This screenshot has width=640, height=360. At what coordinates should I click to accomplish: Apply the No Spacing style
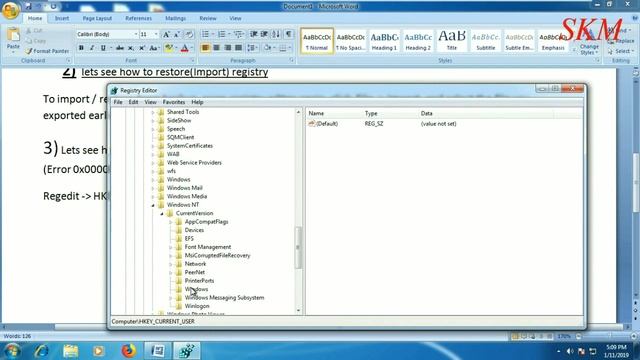[351, 41]
